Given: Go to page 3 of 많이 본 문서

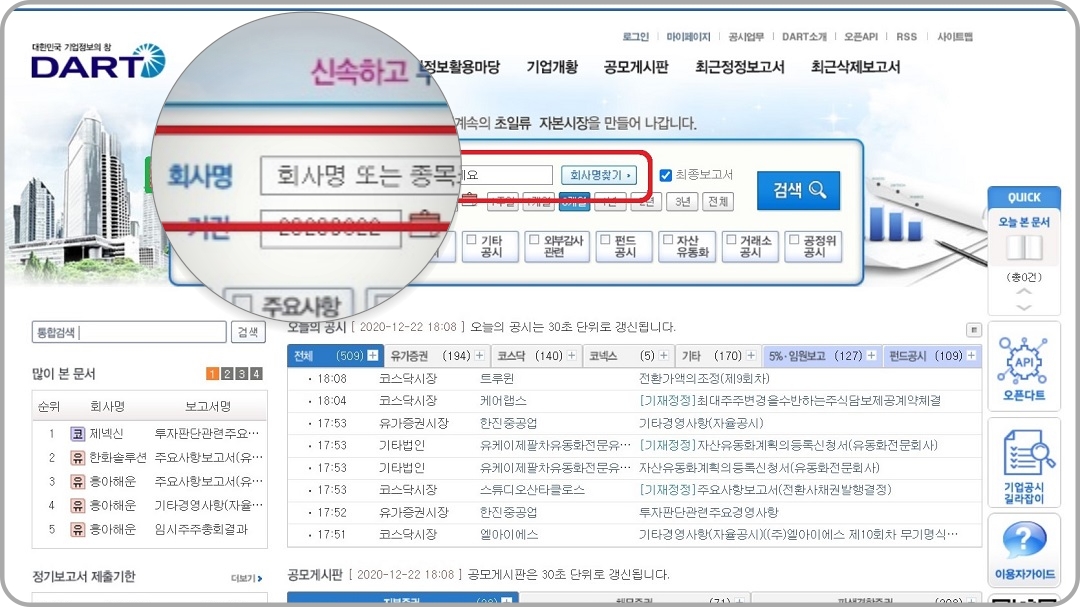Looking at the screenshot, I should coord(242,373).
